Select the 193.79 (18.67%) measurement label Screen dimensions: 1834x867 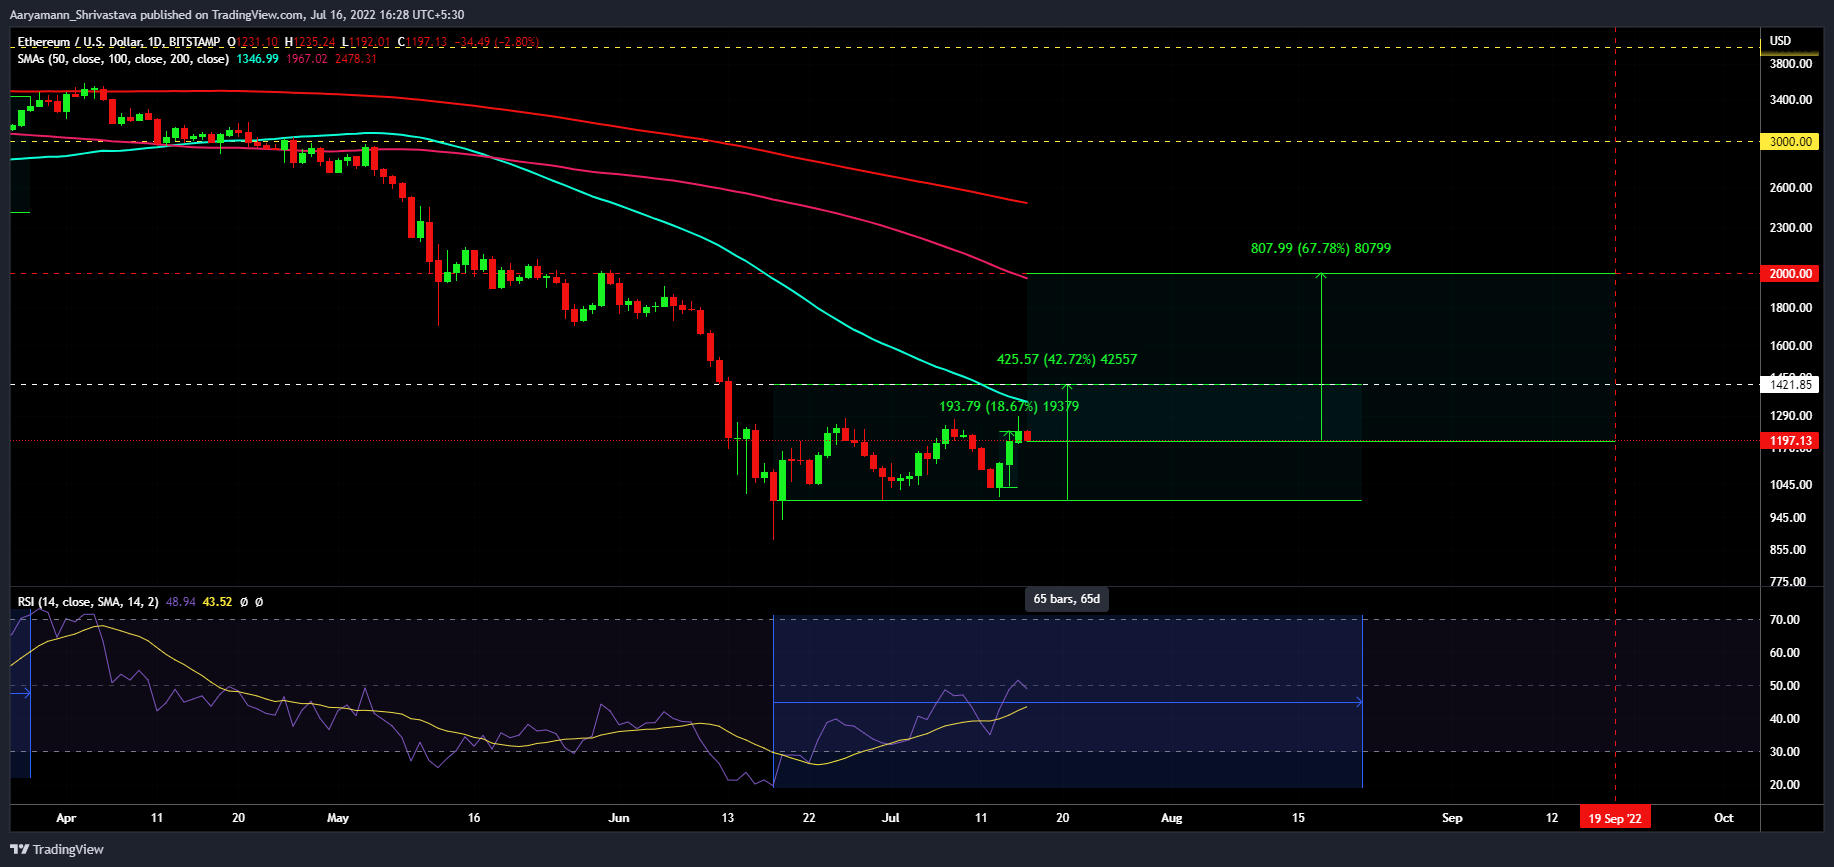tap(1009, 406)
